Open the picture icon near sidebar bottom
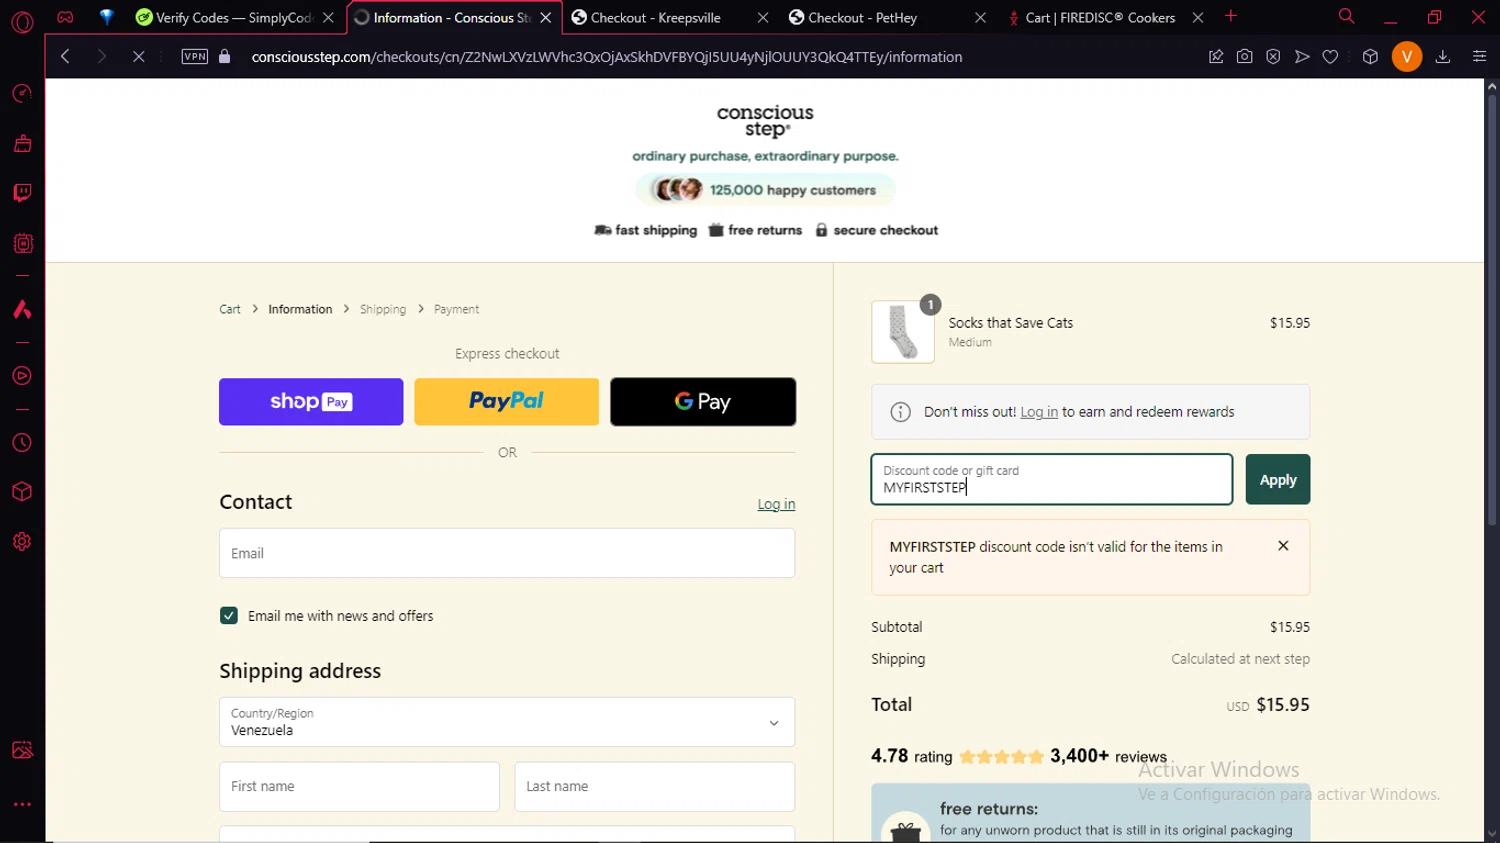This screenshot has height=843, width=1500. tap(22, 750)
